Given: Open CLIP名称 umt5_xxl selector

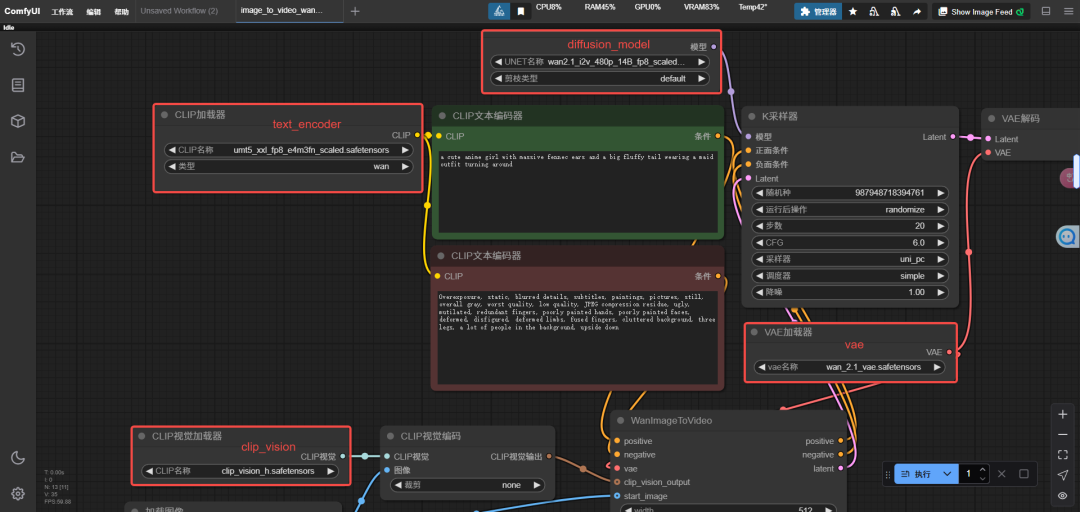Looking at the screenshot, I should pos(289,150).
